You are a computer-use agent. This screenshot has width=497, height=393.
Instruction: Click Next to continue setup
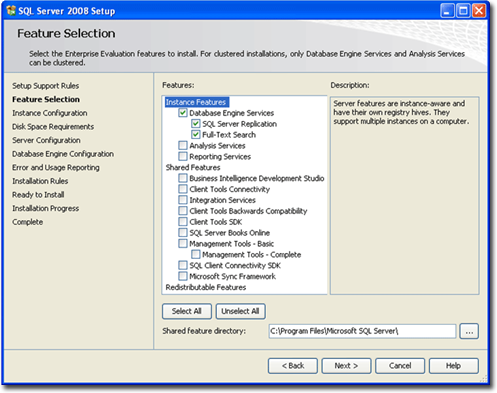346,366
